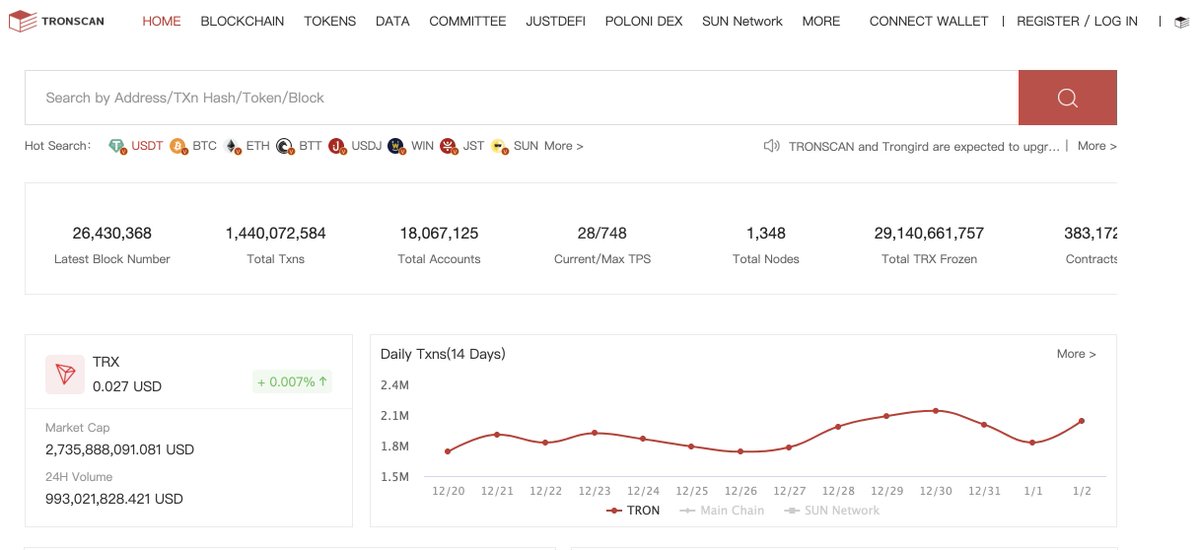Toggle TRON series in chart legend

(x=634, y=510)
